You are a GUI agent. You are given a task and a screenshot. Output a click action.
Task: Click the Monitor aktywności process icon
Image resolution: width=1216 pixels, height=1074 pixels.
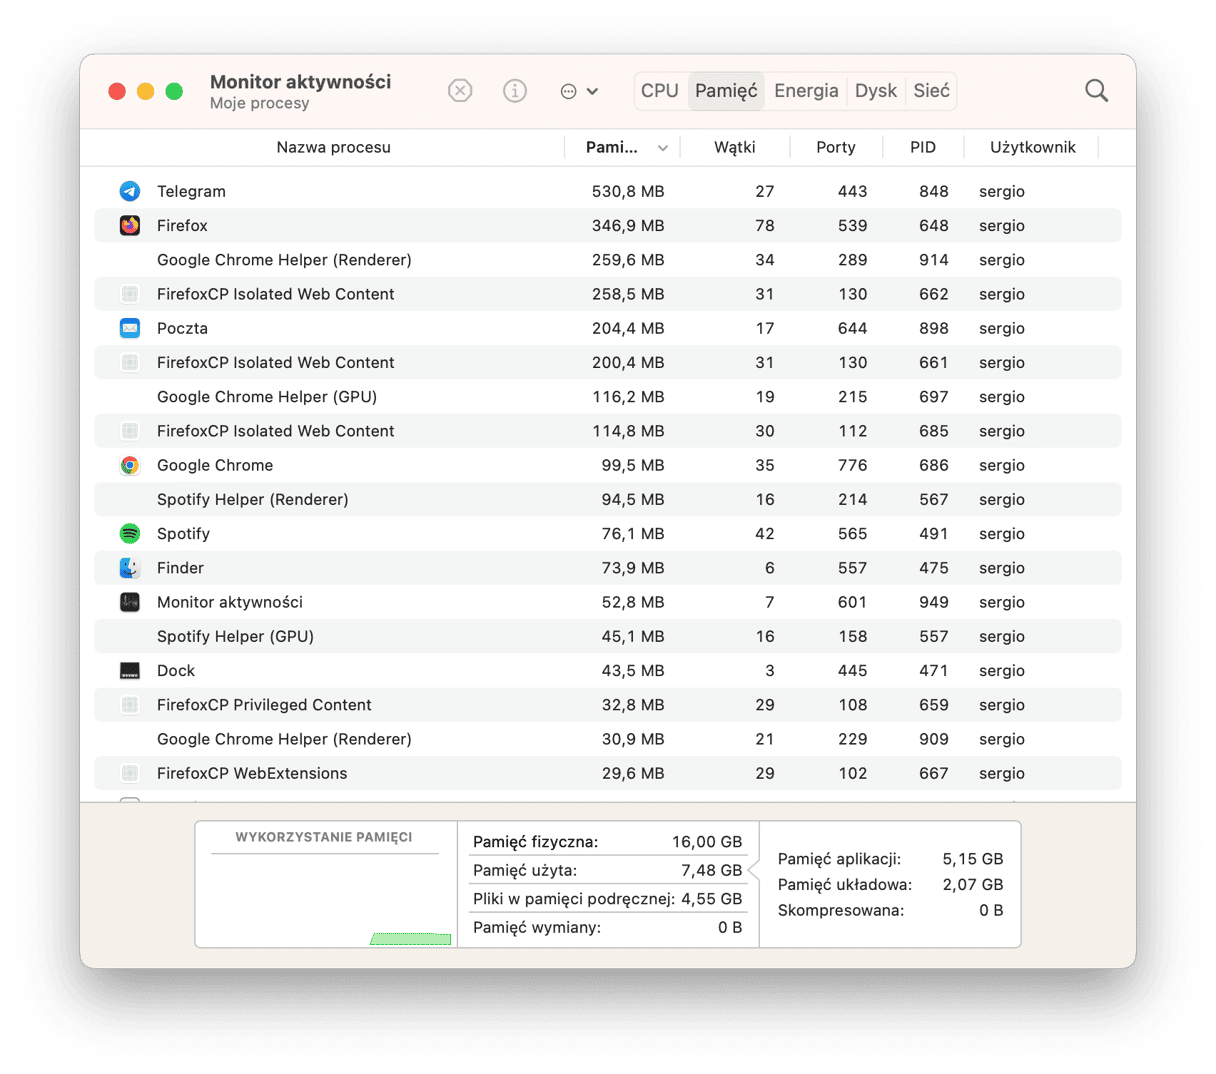click(x=130, y=602)
